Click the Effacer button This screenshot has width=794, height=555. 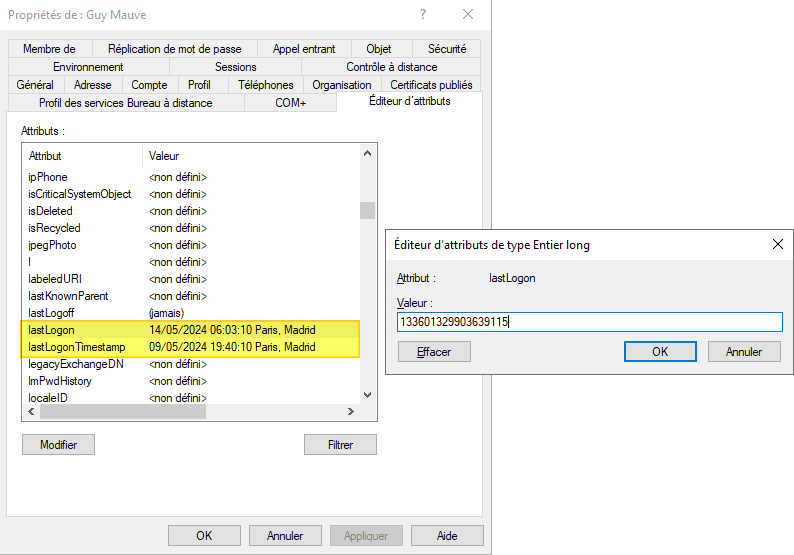click(x=434, y=352)
